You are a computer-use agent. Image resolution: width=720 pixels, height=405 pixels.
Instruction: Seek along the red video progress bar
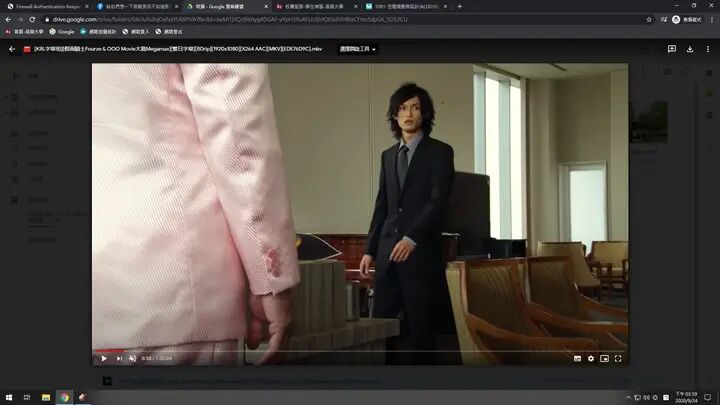(x=360, y=350)
